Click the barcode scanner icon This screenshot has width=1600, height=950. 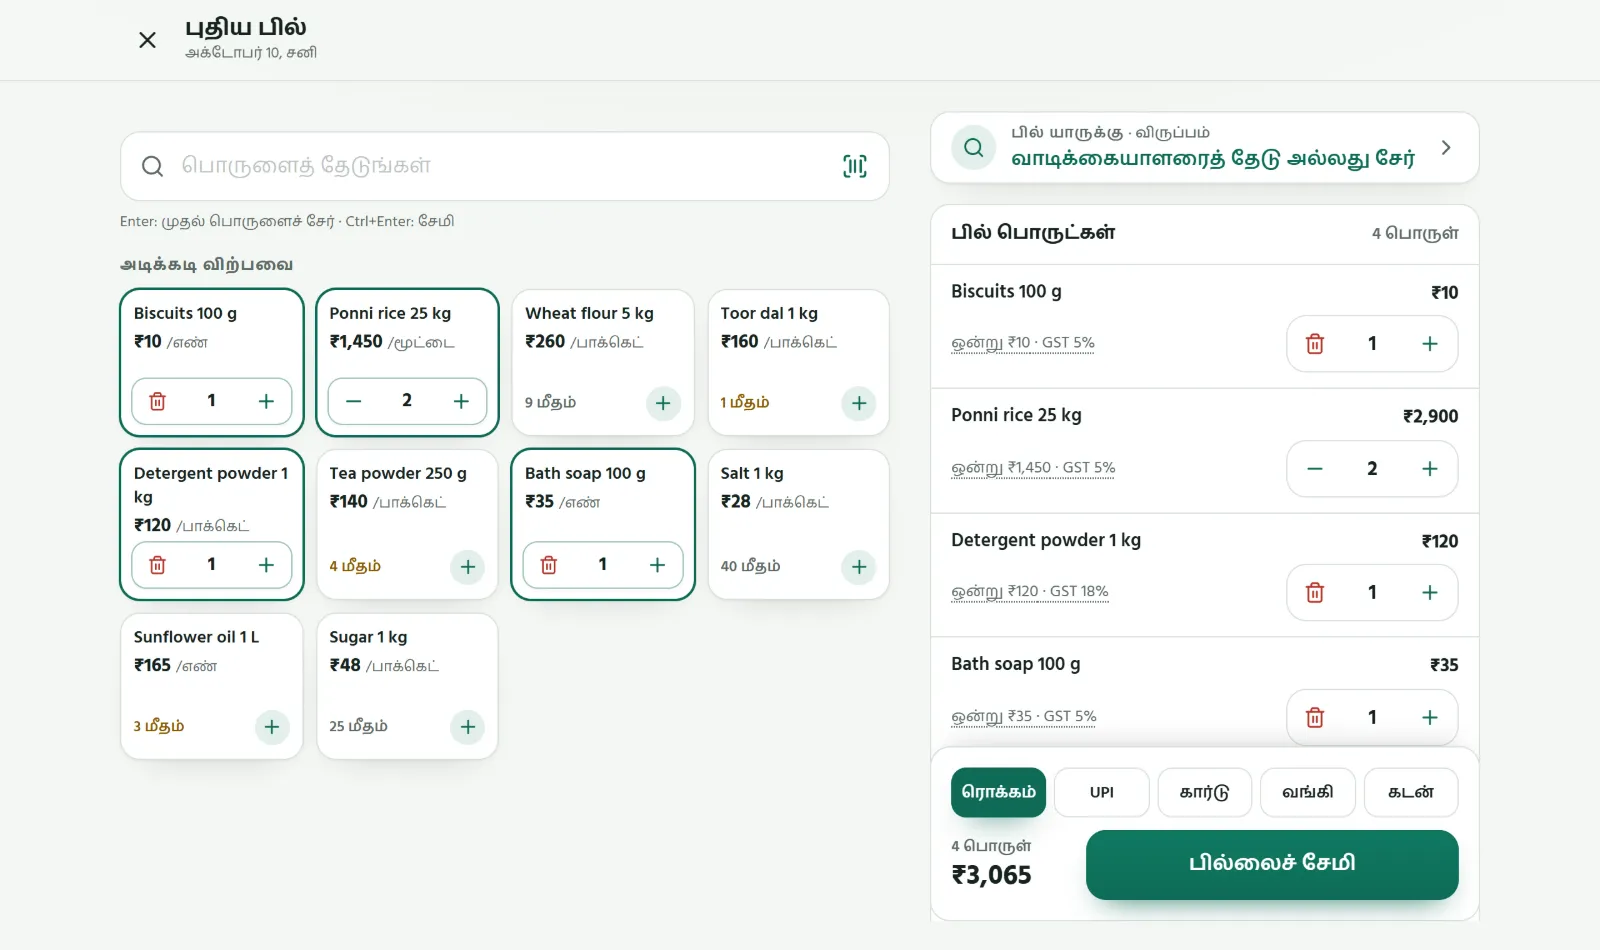[855, 166]
